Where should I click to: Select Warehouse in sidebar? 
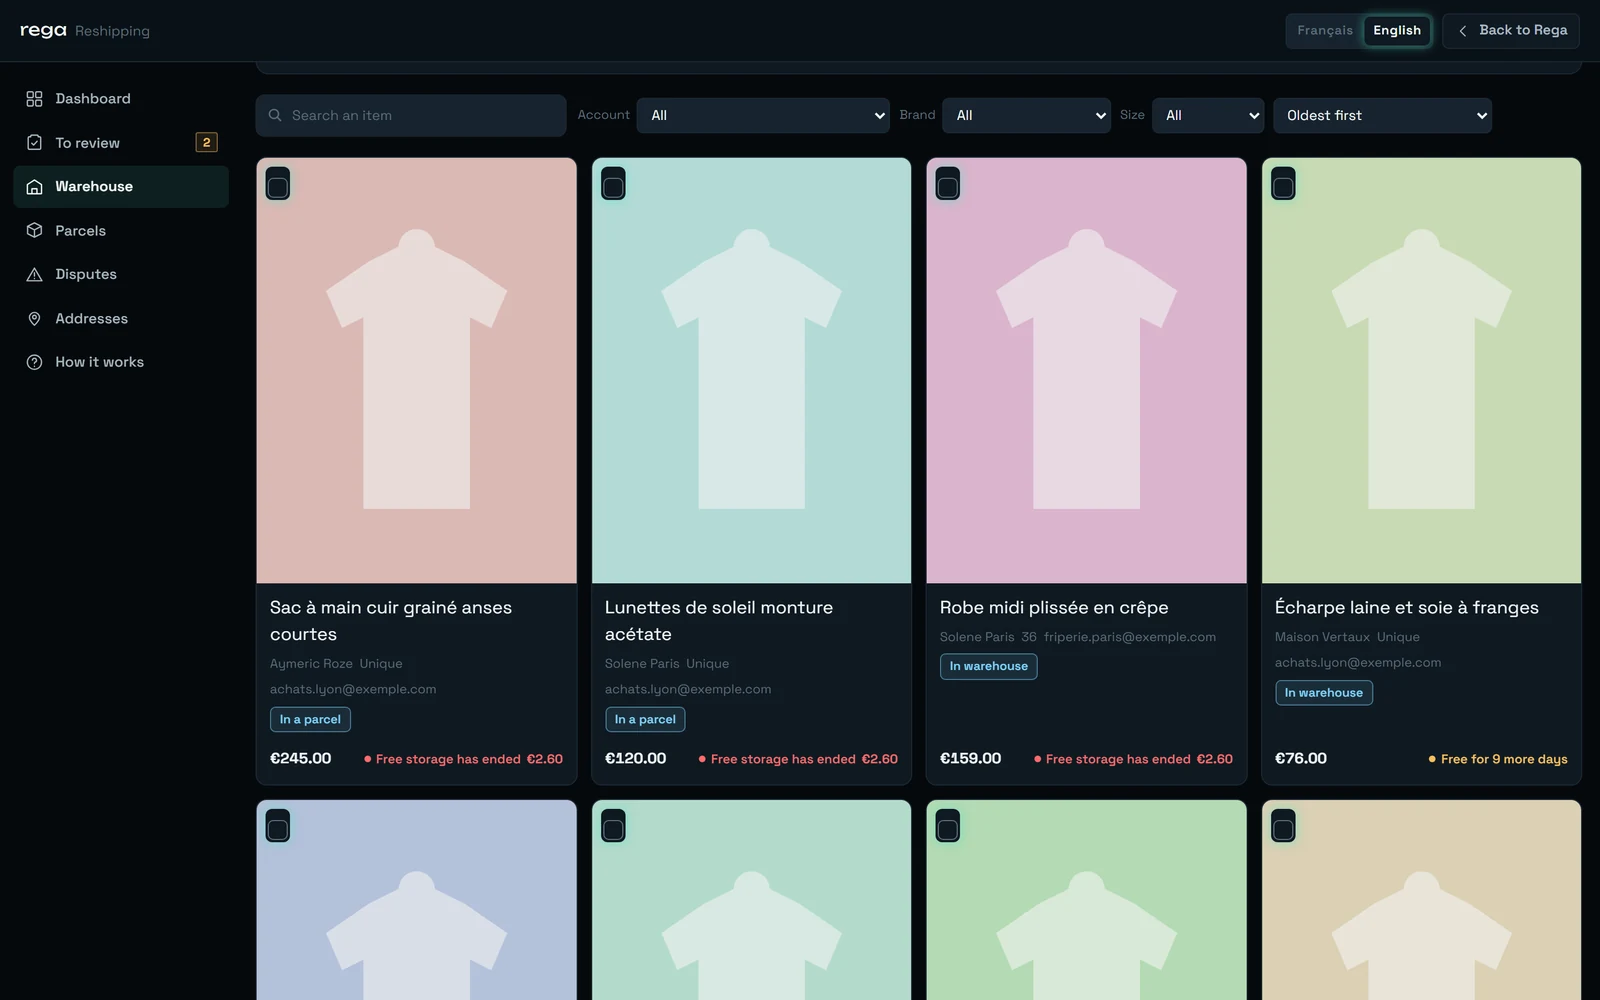(121, 187)
